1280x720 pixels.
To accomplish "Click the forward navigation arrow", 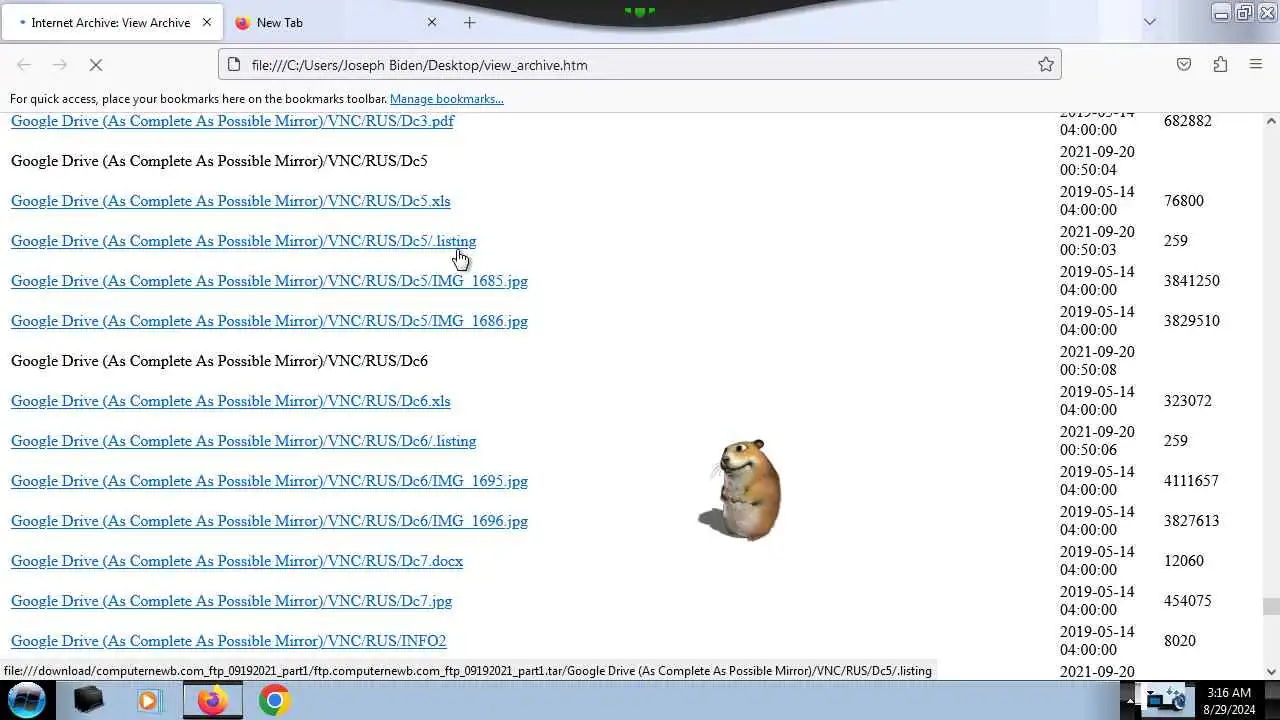I will tap(60, 65).
